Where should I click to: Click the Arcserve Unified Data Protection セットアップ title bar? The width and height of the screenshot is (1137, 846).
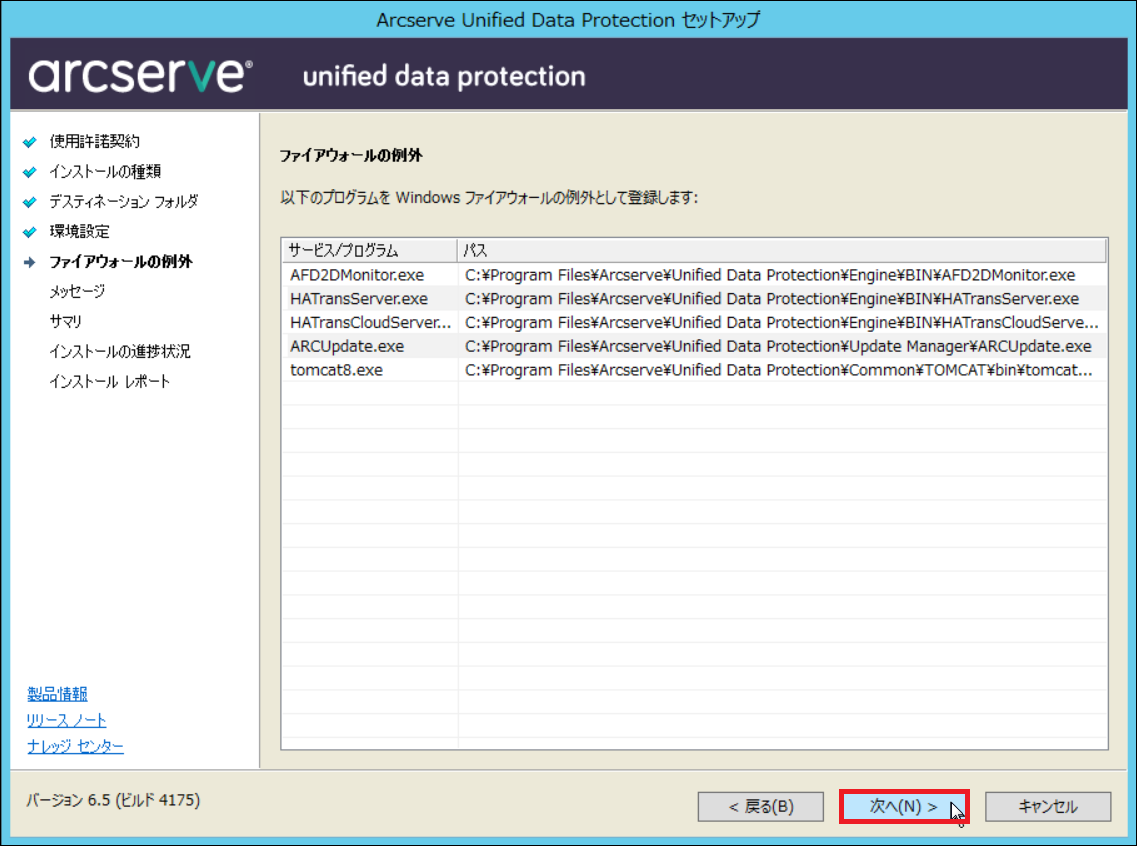568,20
